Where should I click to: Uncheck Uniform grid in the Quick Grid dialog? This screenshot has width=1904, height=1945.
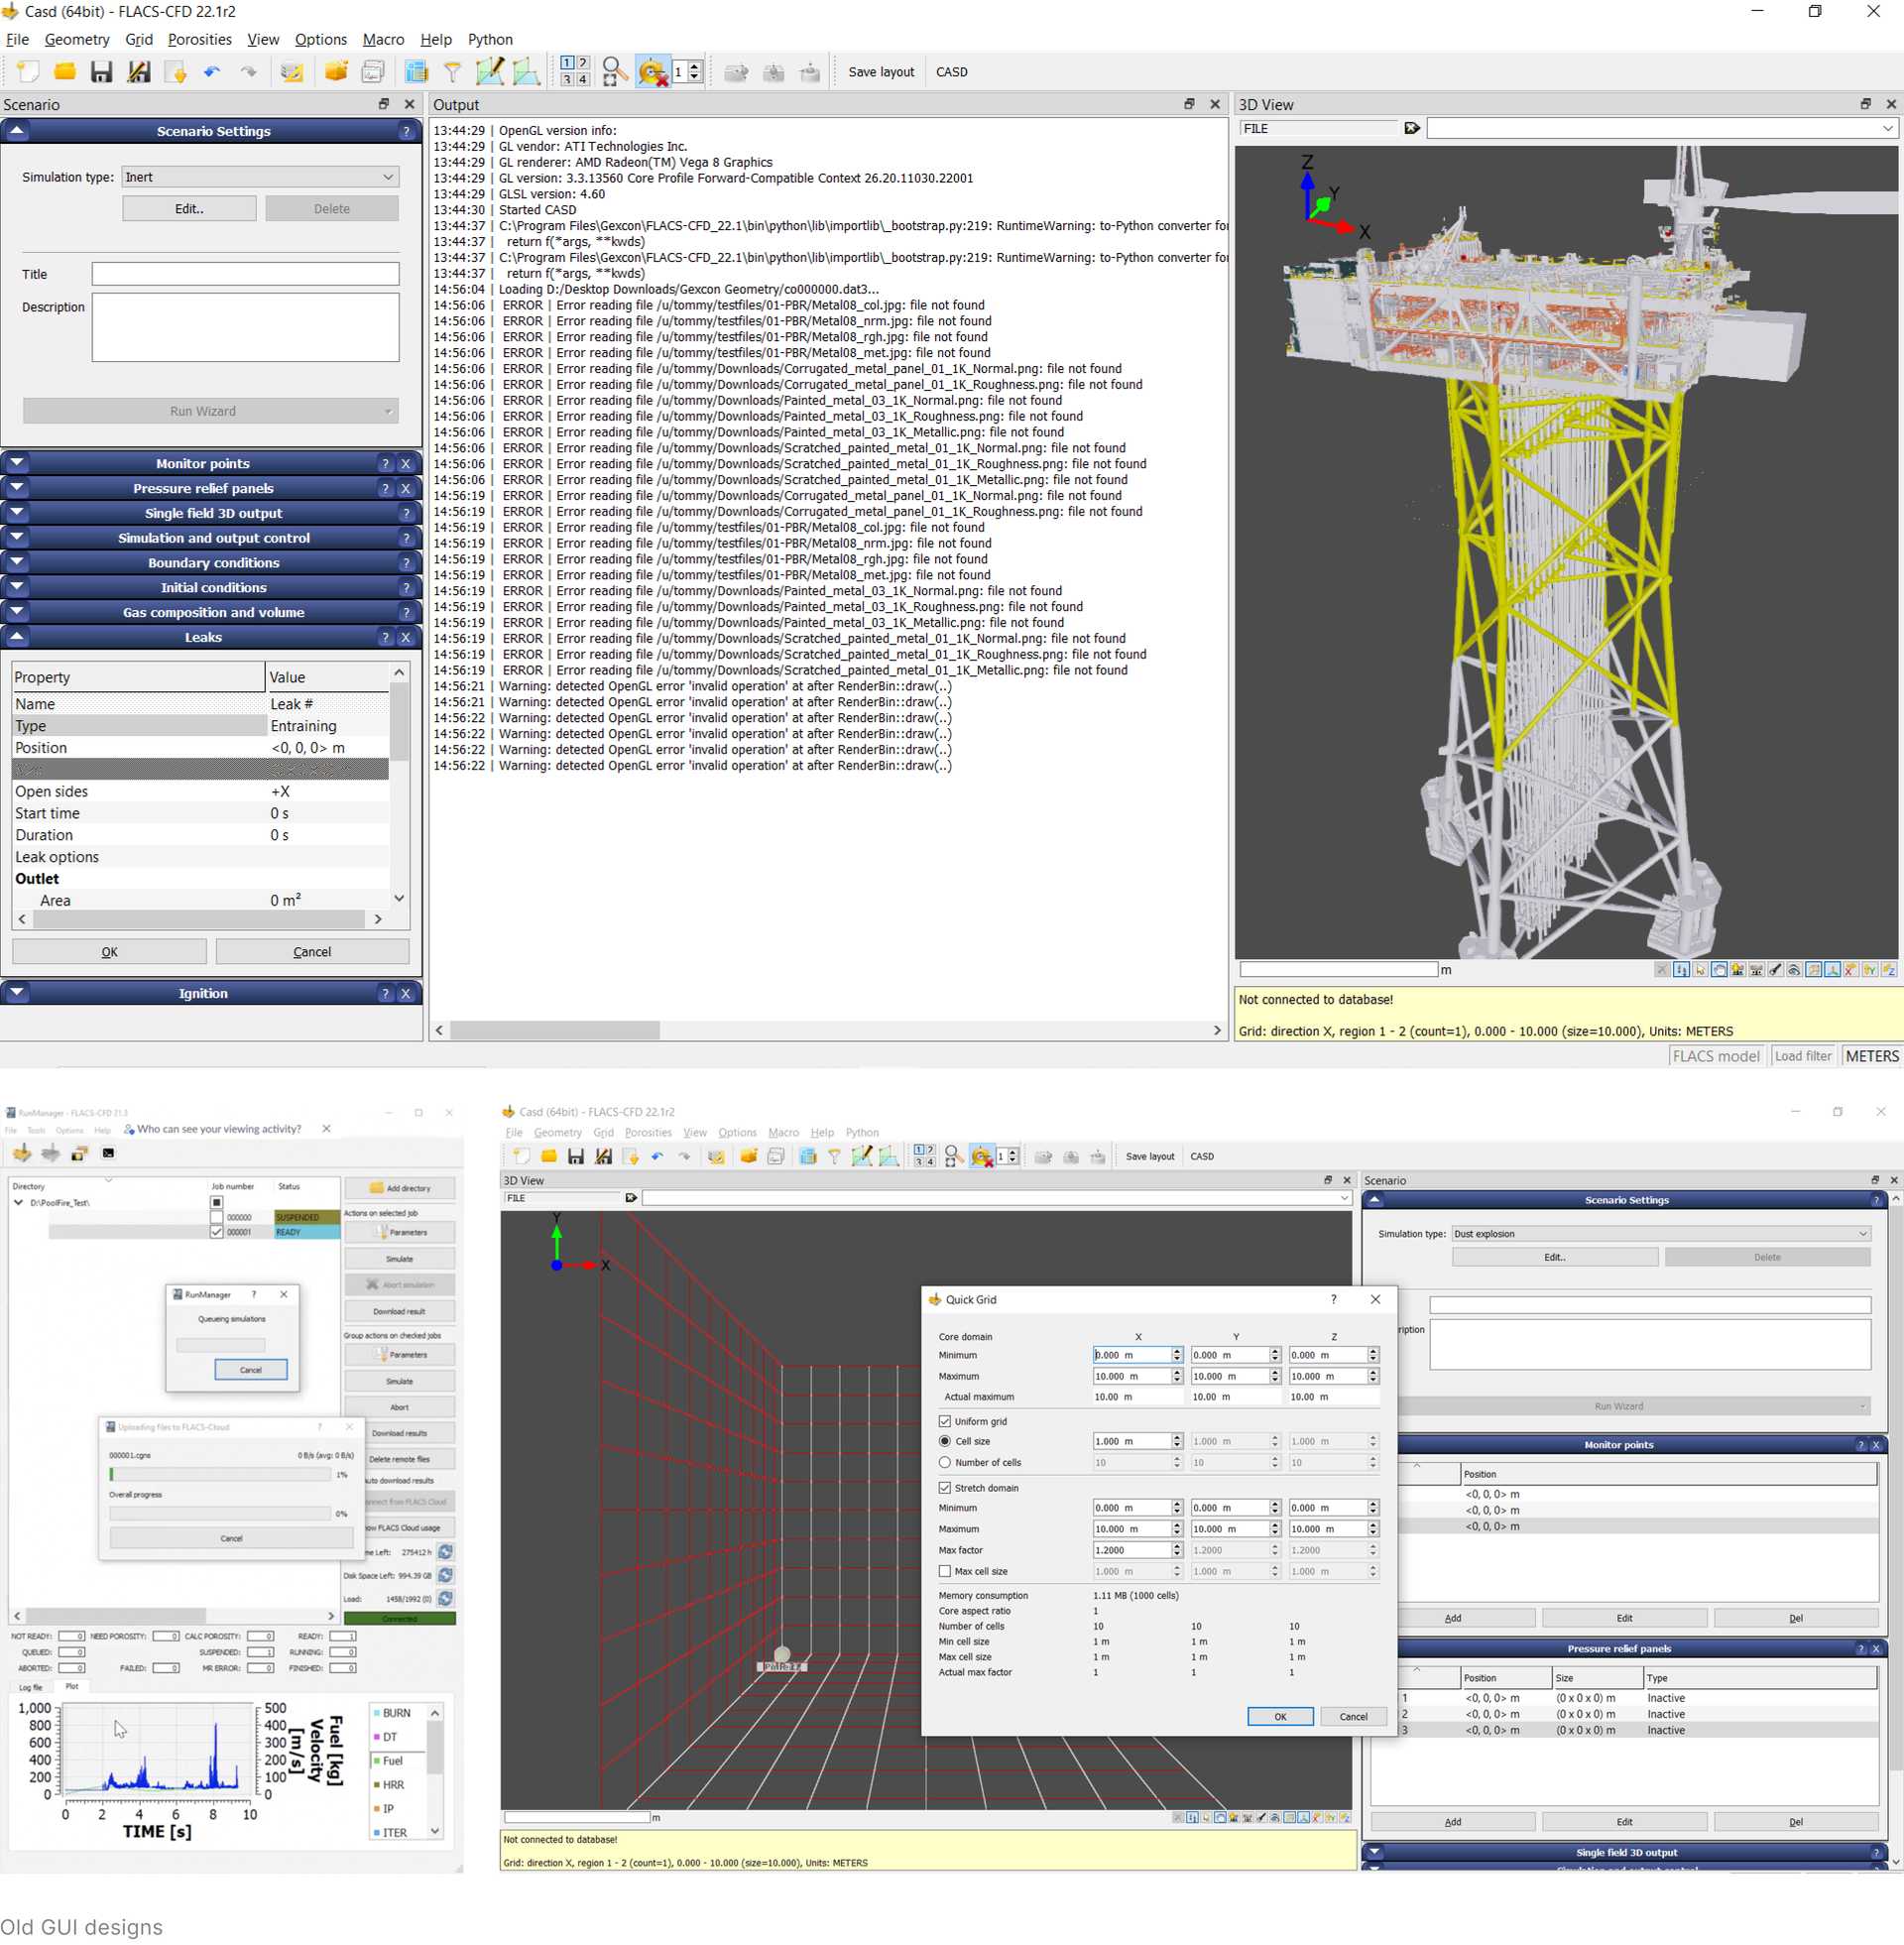click(946, 1421)
